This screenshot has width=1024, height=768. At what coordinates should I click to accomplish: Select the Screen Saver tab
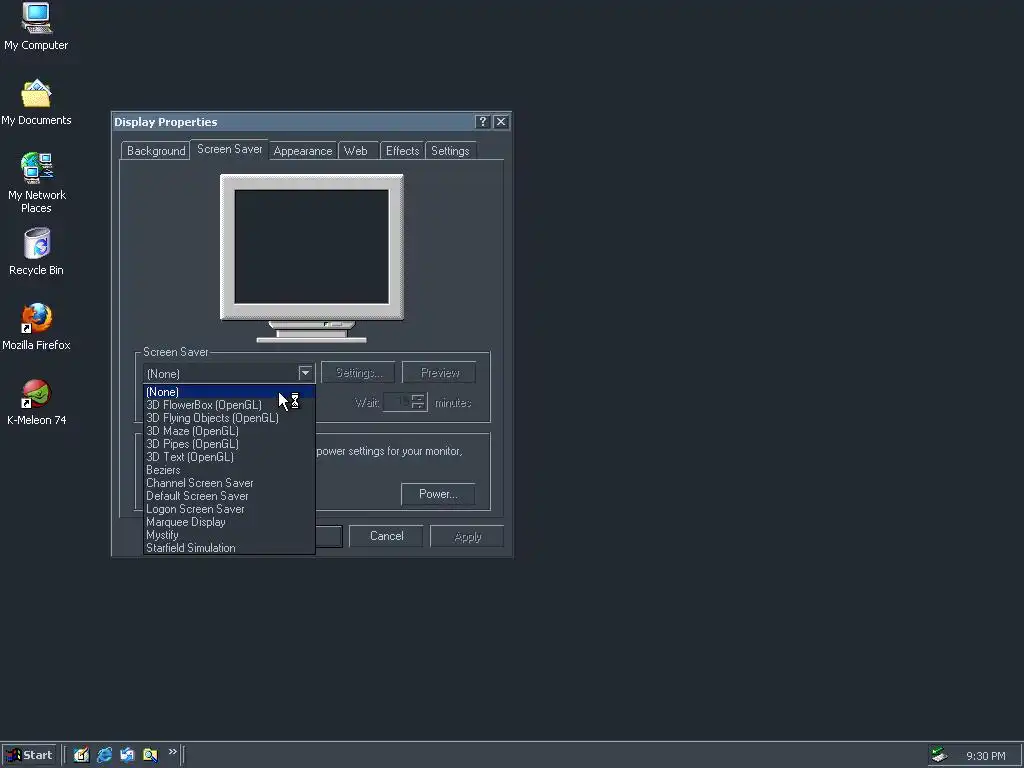229,149
